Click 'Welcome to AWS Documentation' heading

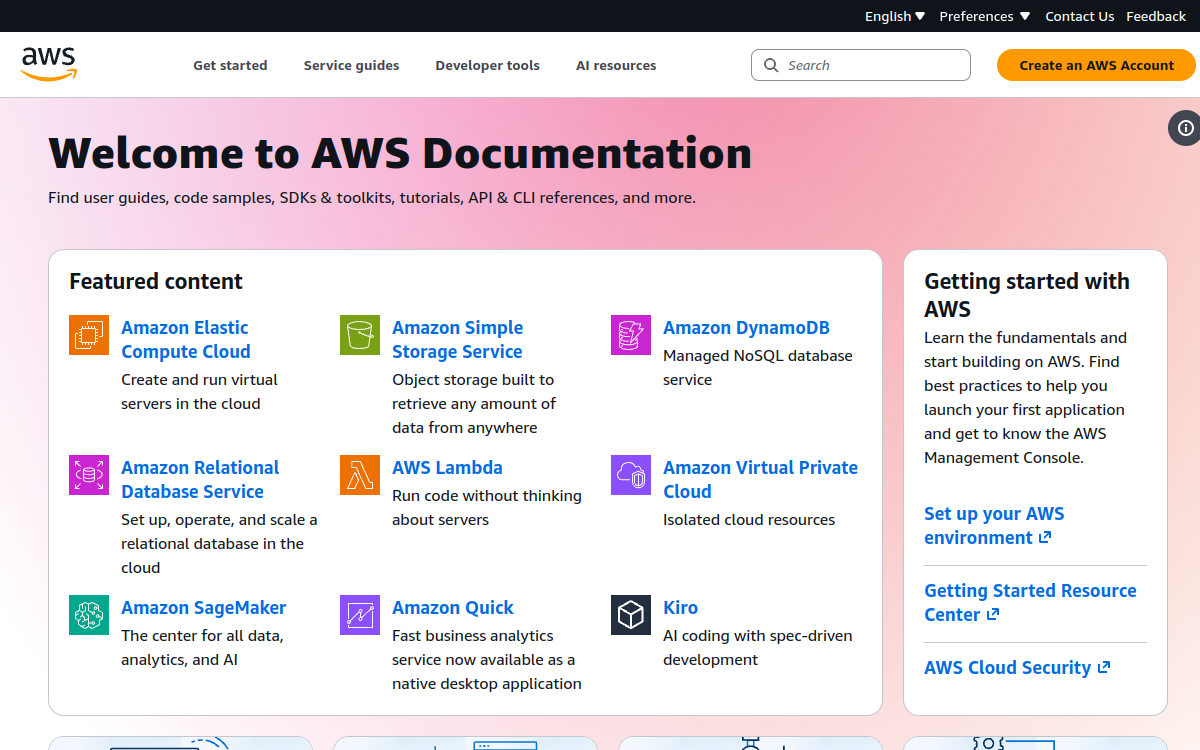tap(400, 153)
